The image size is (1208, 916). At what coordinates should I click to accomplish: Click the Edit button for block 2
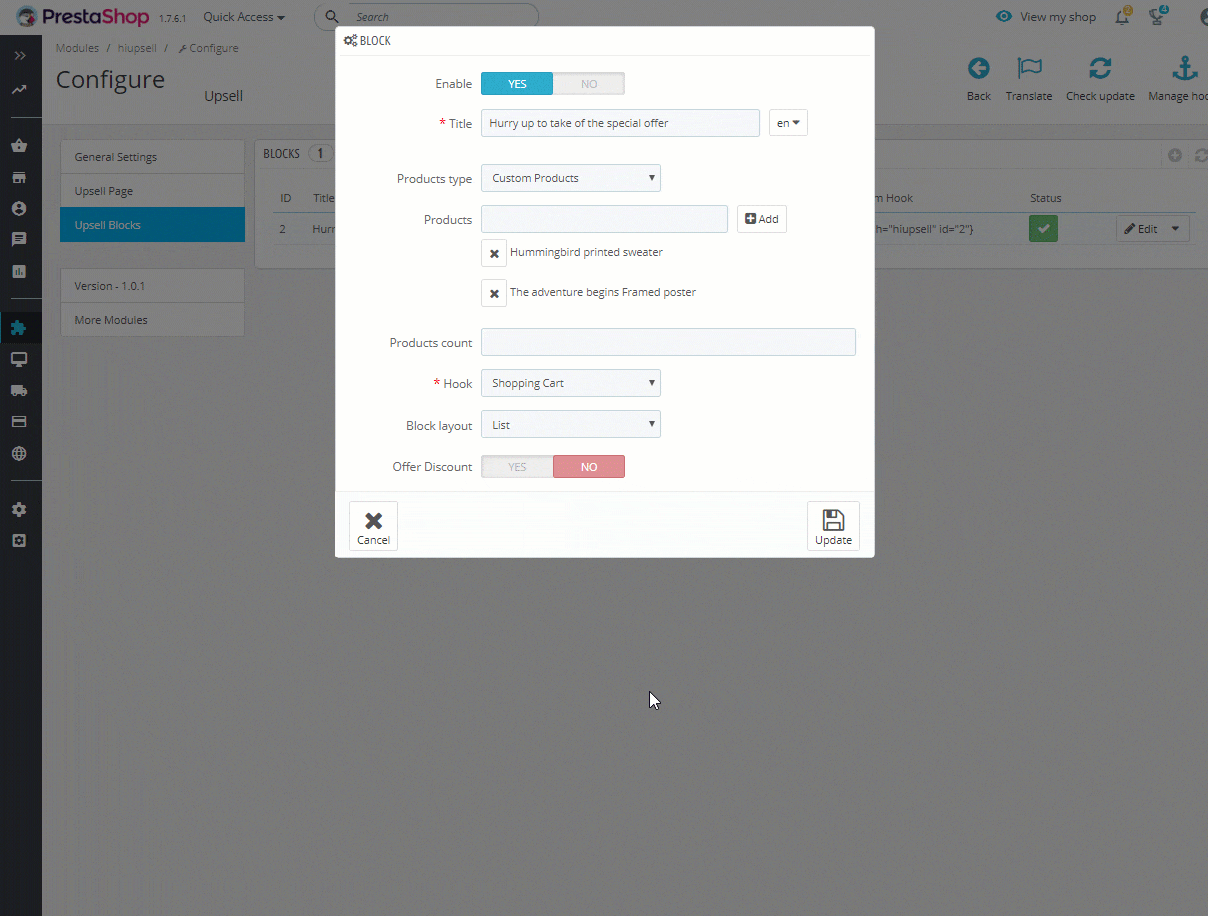[1140, 229]
